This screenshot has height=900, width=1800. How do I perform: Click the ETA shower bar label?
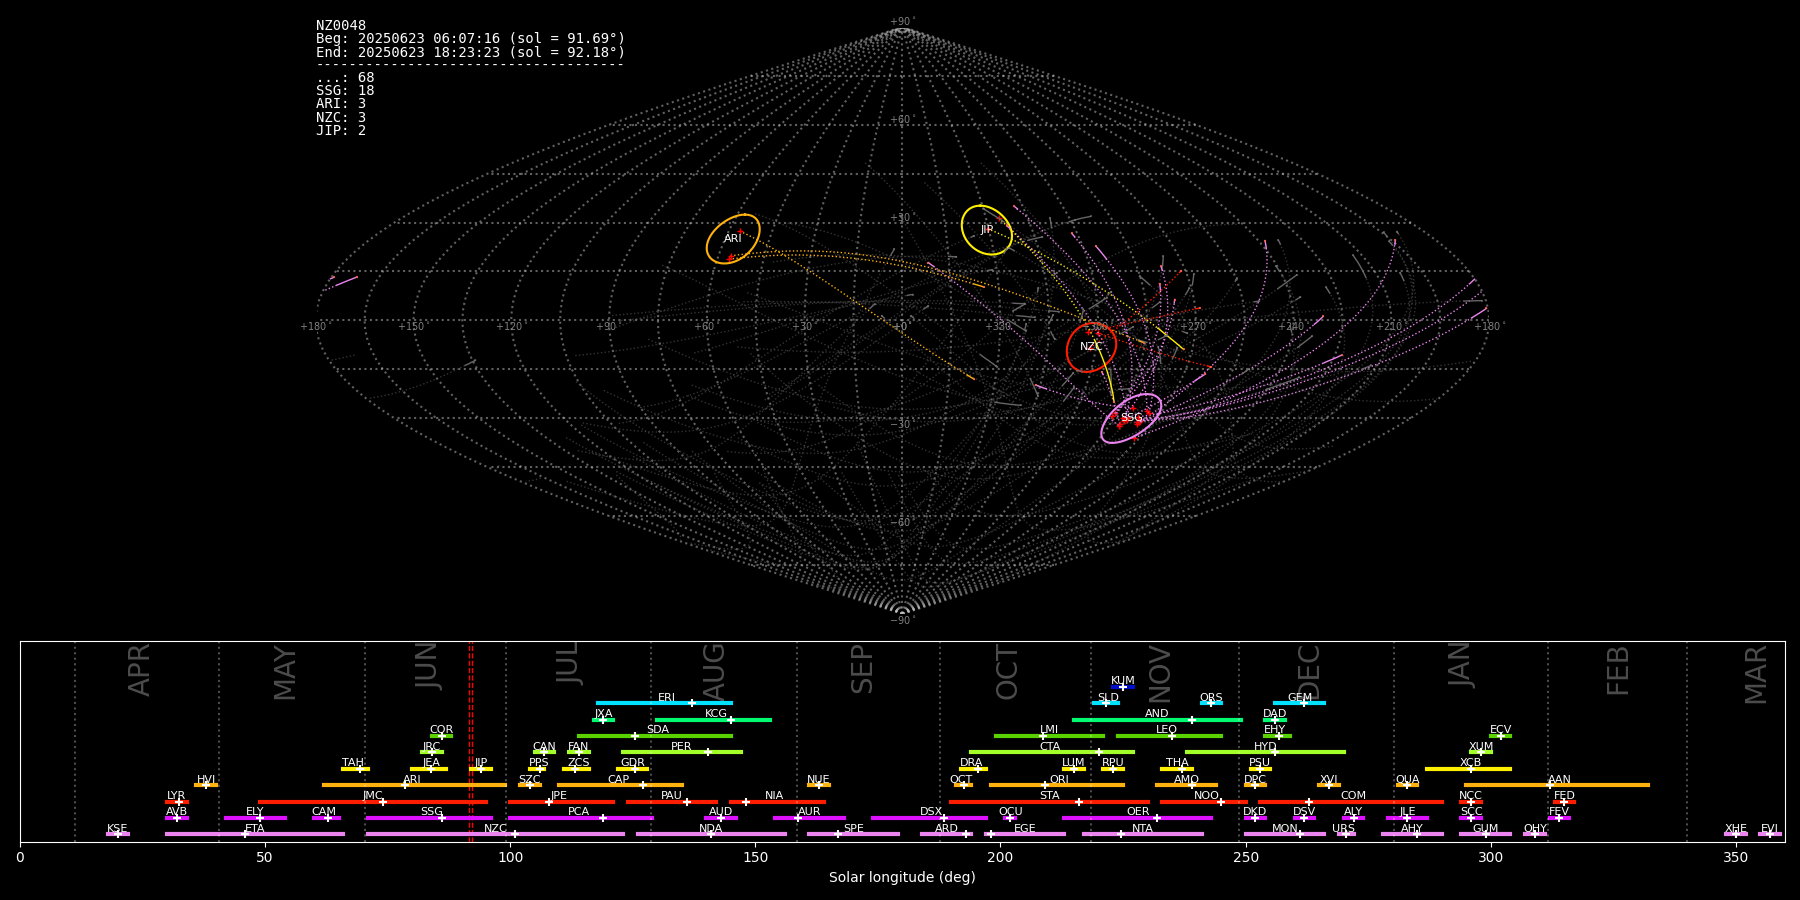[x=255, y=829]
